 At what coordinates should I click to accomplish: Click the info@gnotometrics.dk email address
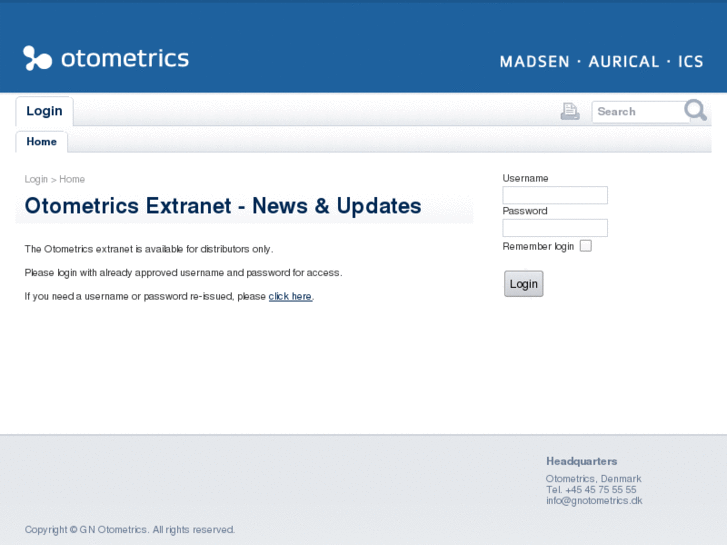[594, 500]
